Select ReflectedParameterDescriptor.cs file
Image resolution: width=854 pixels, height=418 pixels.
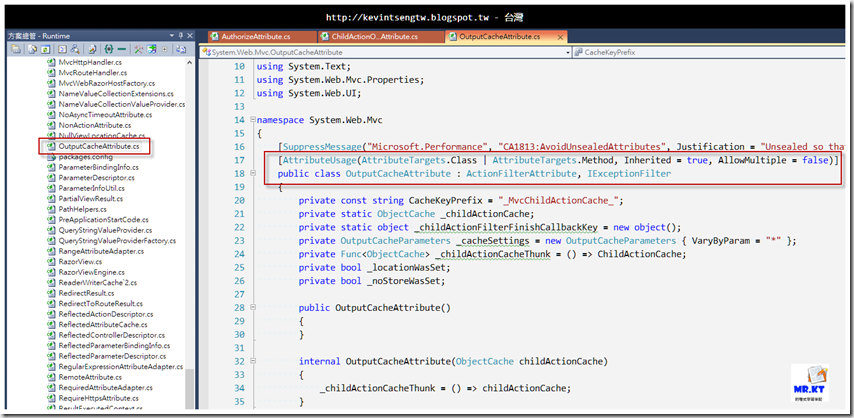(112, 356)
